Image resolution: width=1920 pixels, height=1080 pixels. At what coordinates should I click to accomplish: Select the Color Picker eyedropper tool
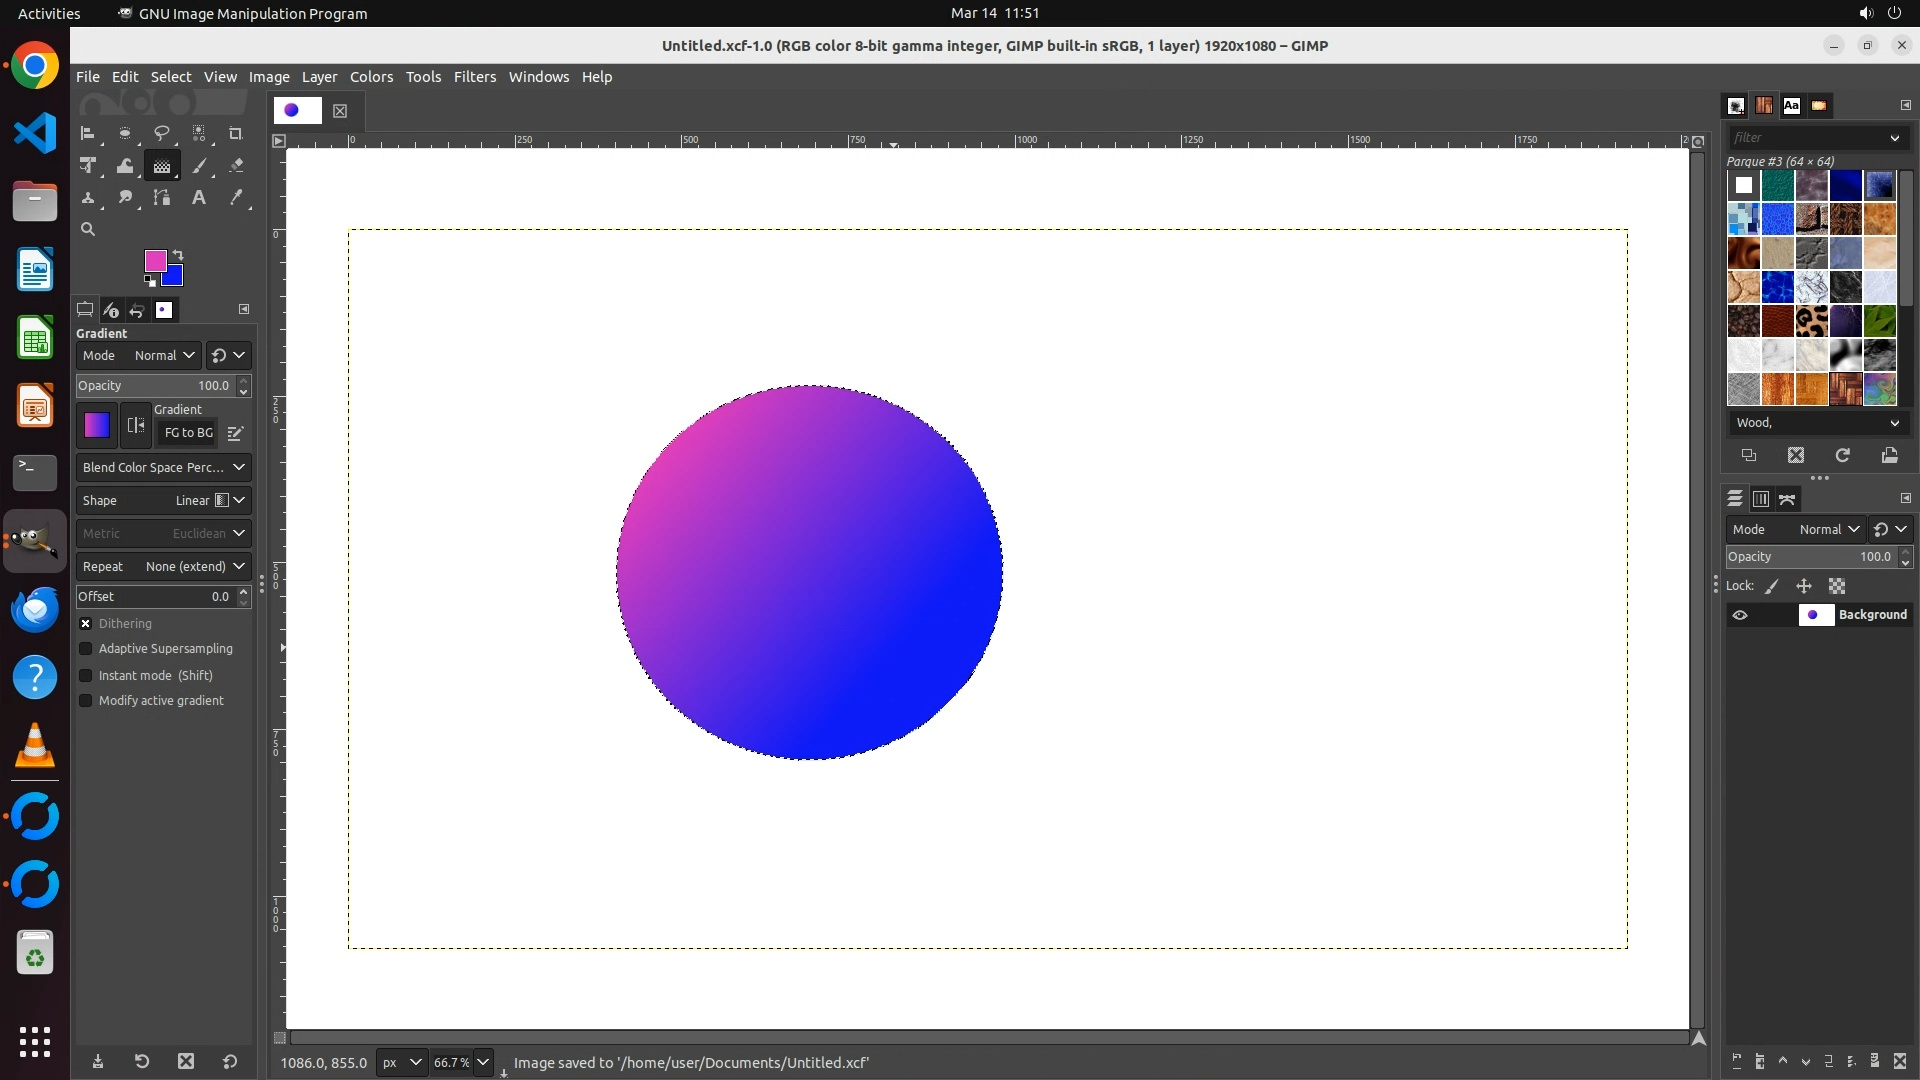236,198
